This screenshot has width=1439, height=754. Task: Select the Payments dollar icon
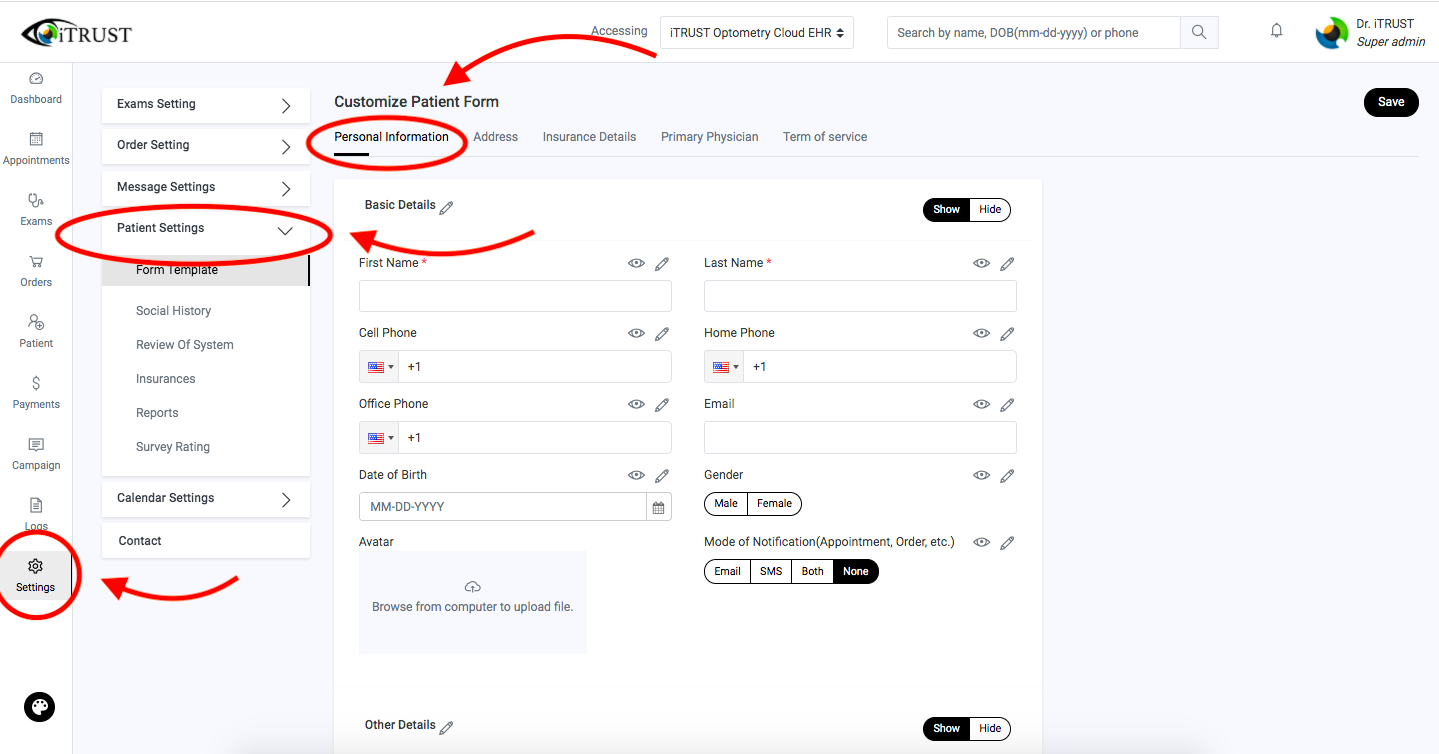(x=36, y=392)
